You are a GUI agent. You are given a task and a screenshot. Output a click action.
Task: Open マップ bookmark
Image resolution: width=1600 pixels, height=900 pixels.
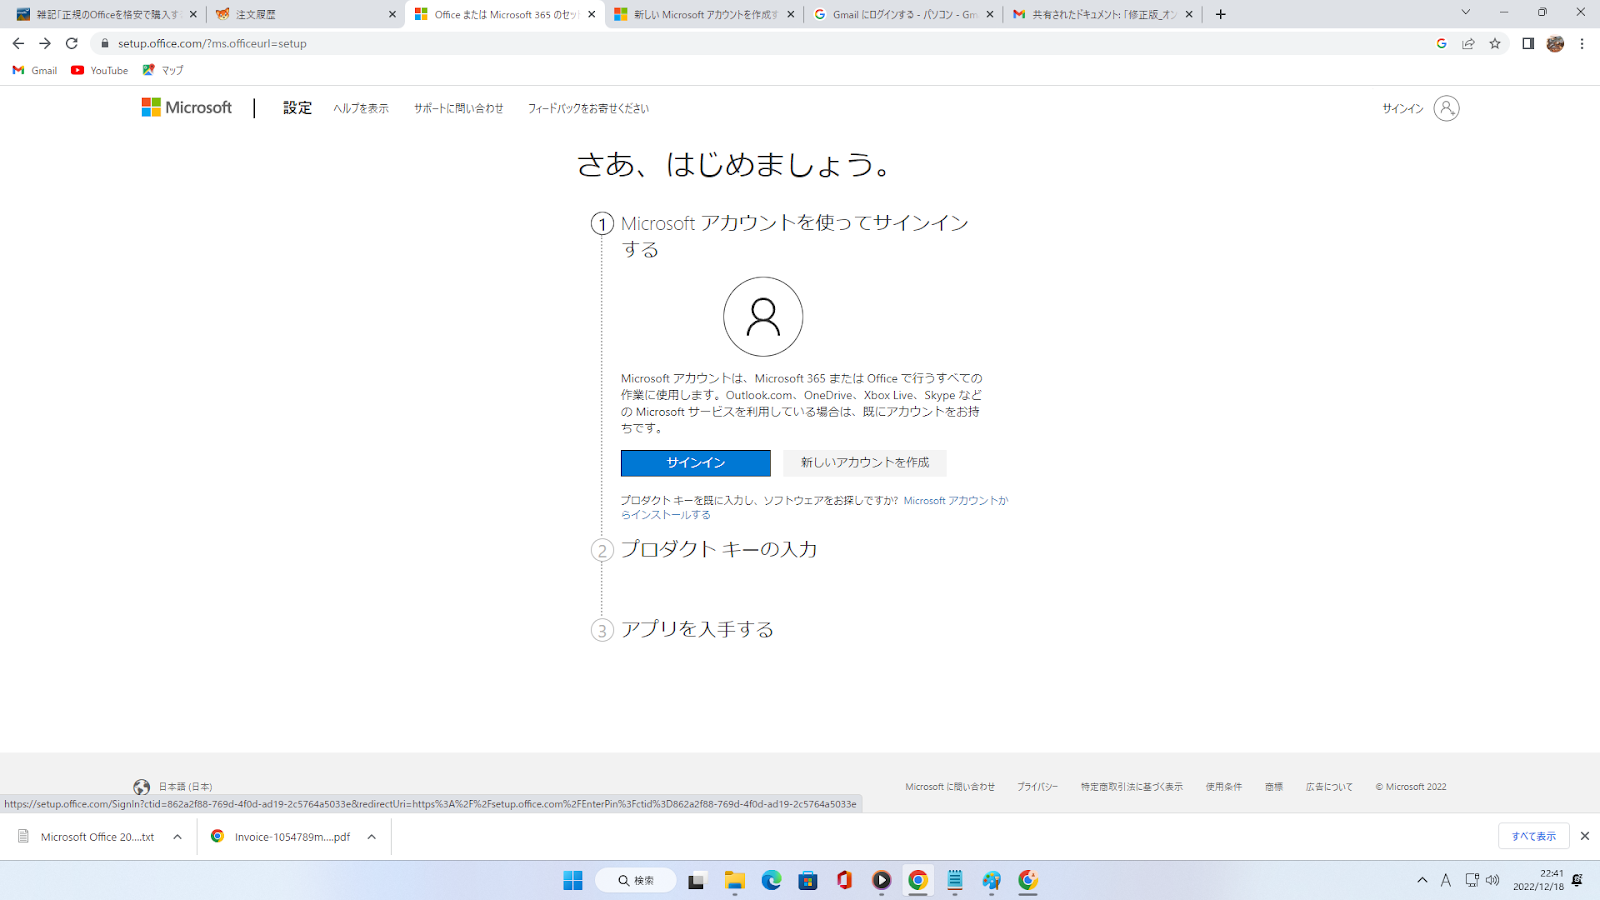pos(163,70)
